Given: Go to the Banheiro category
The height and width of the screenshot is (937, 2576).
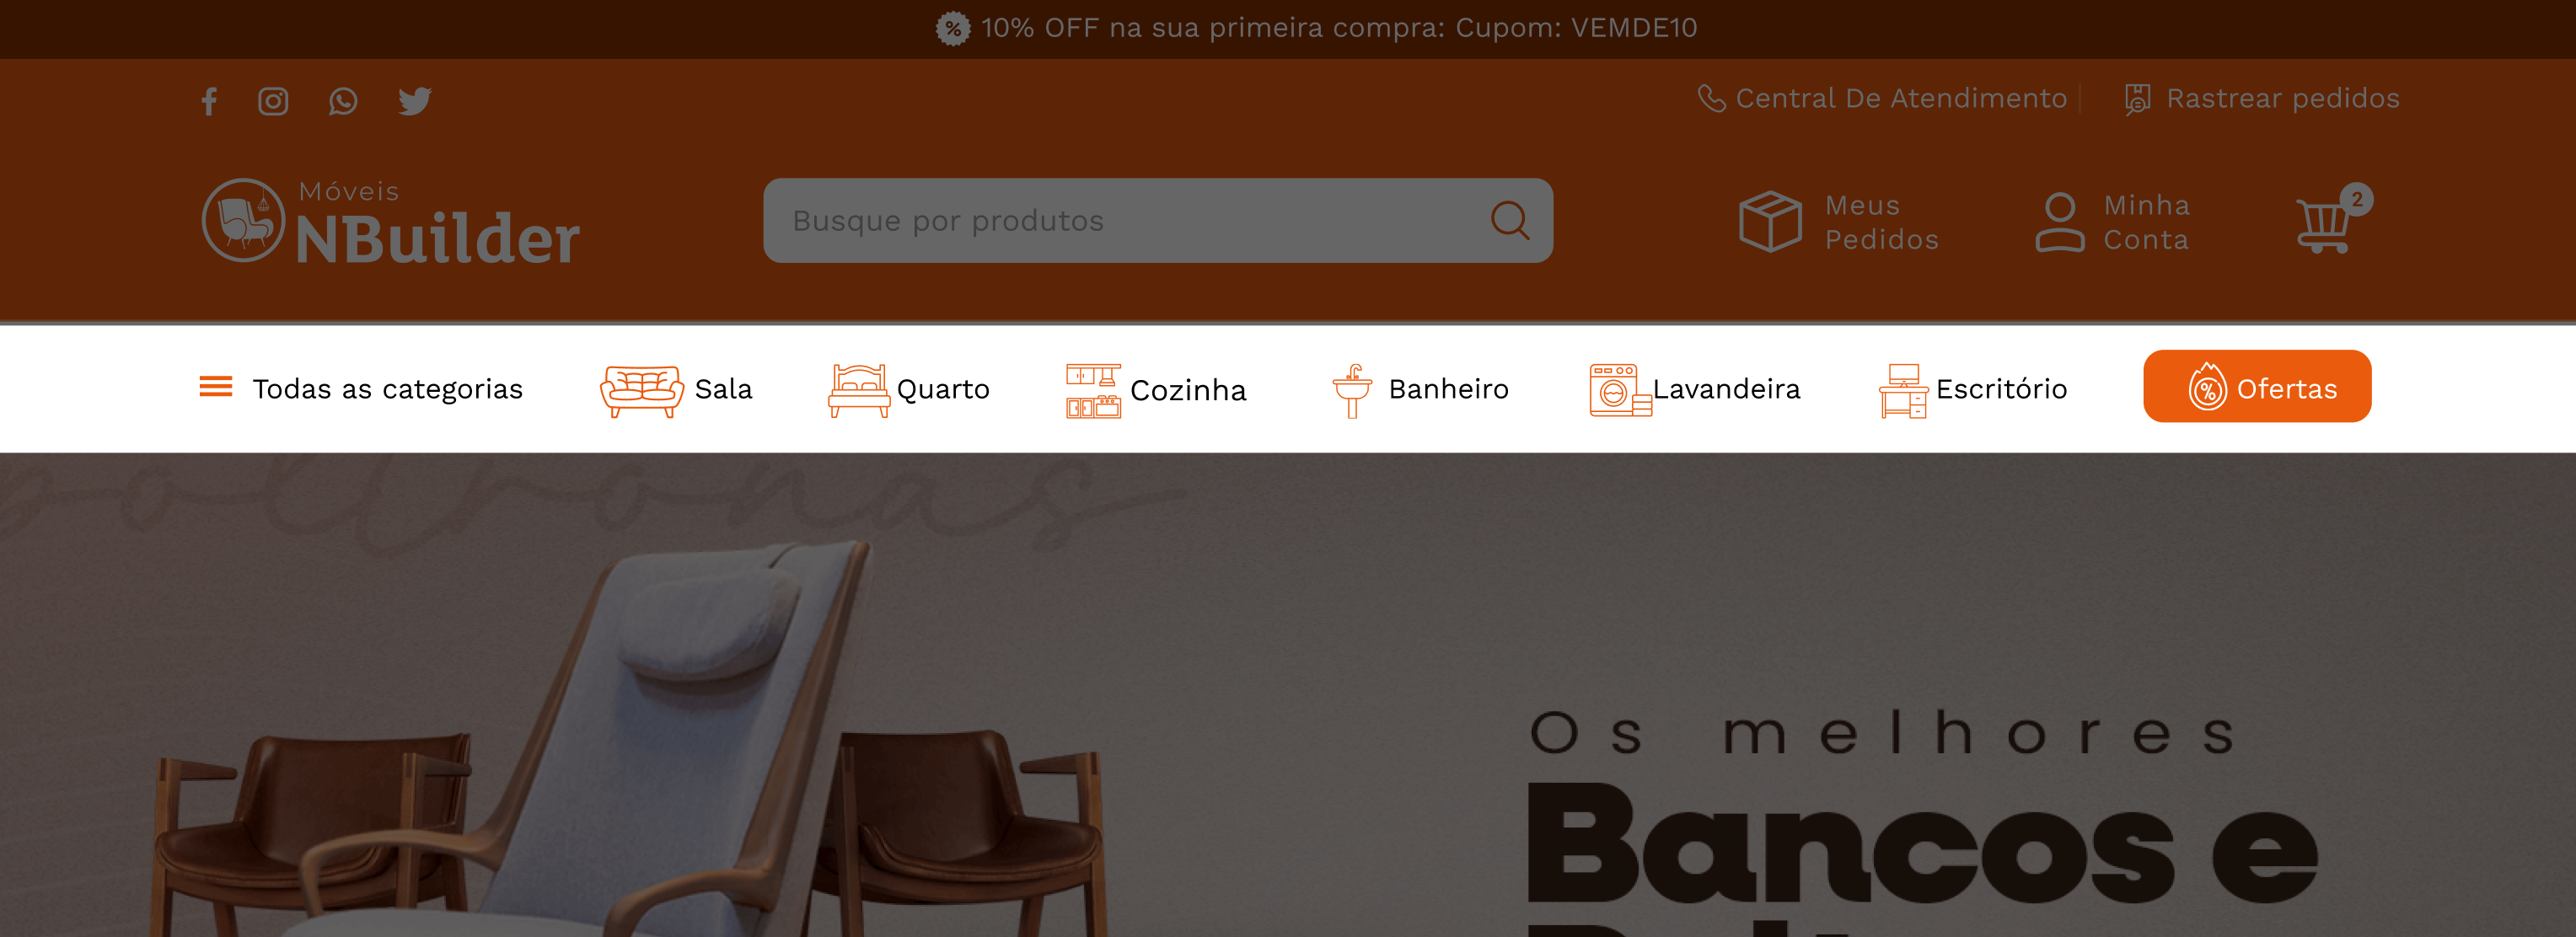Looking at the screenshot, I should 1420,390.
